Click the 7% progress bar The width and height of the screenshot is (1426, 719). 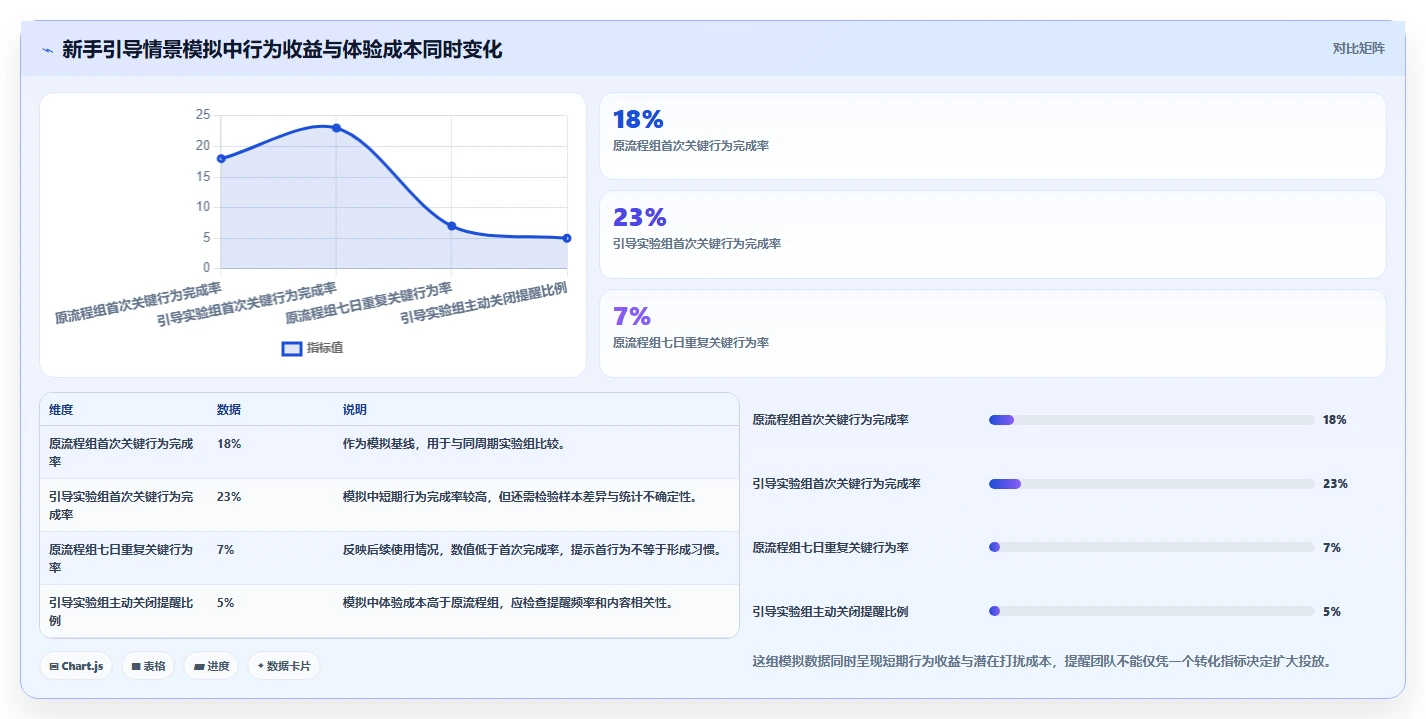(1151, 547)
